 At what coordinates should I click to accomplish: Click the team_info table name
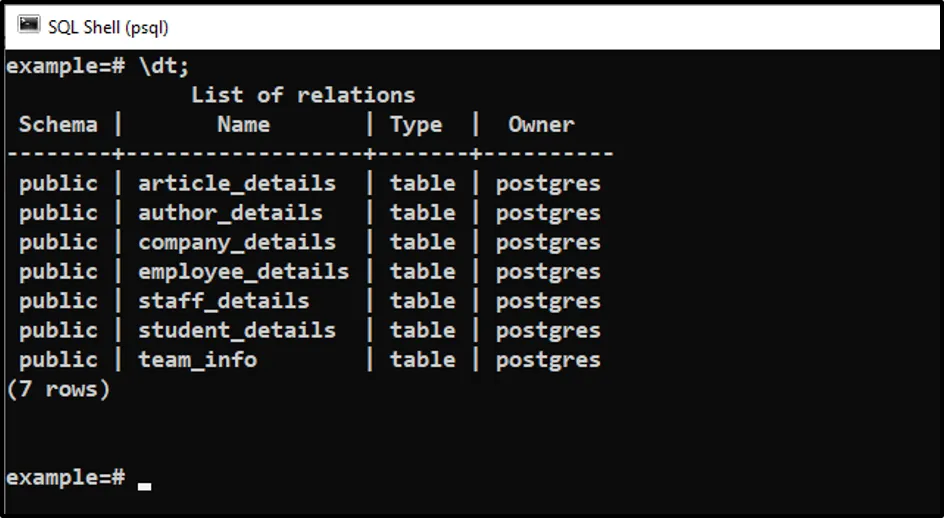197,360
